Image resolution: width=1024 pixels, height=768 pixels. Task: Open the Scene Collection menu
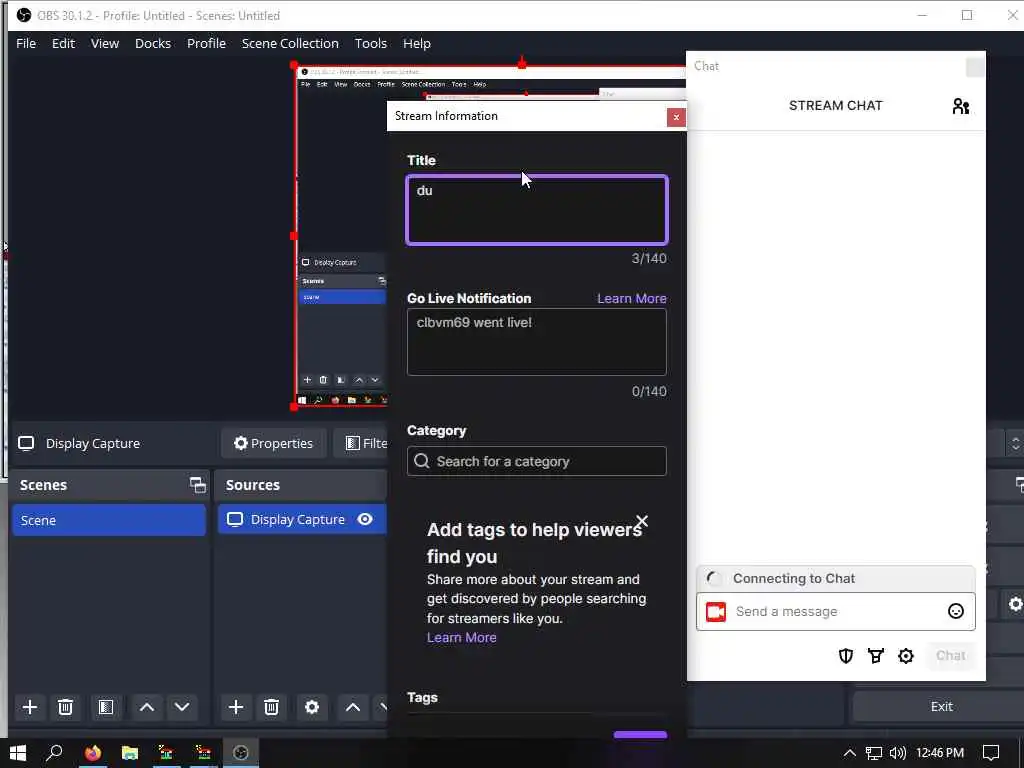tap(290, 43)
